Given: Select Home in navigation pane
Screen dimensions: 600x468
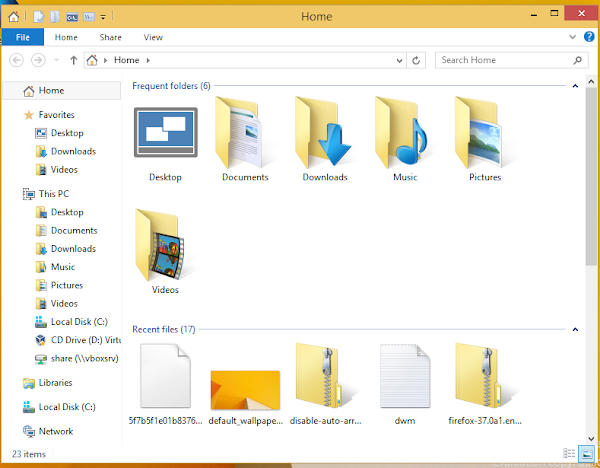Looking at the screenshot, I should [x=61, y=91].
